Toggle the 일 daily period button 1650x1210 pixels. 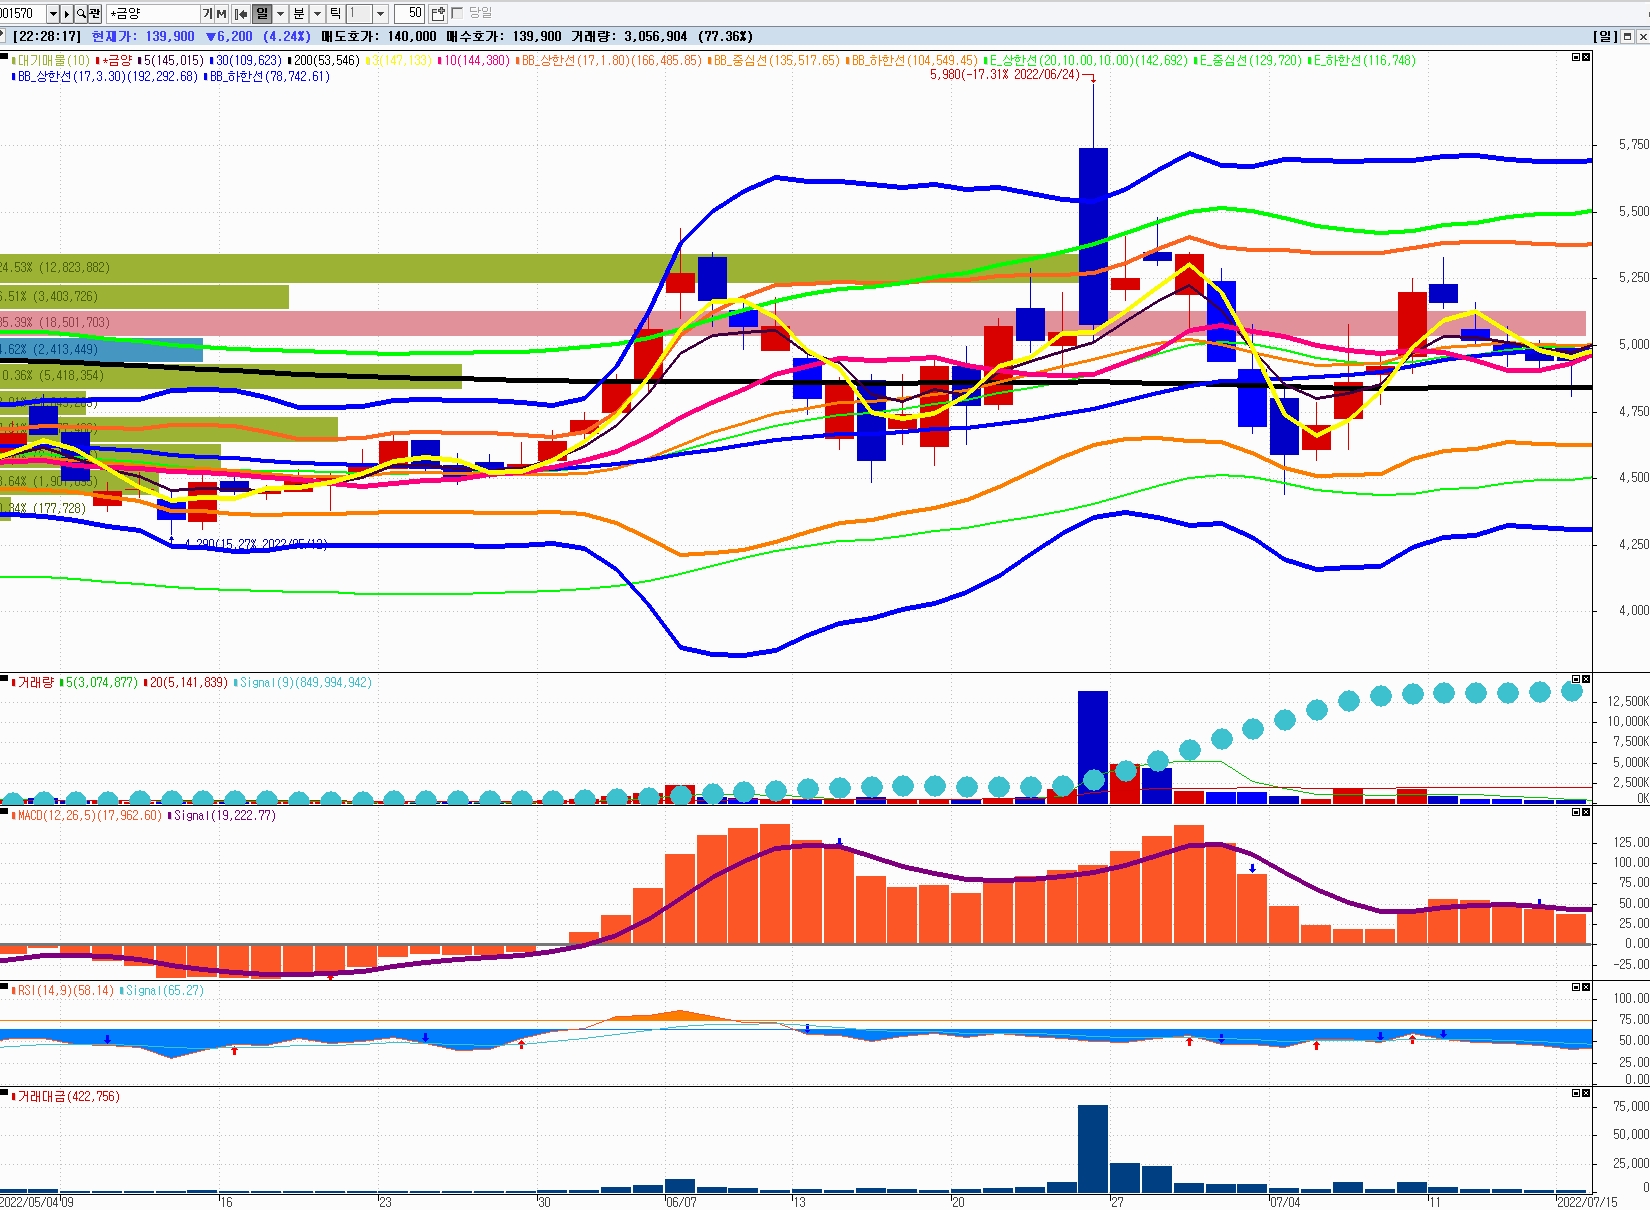262,14
